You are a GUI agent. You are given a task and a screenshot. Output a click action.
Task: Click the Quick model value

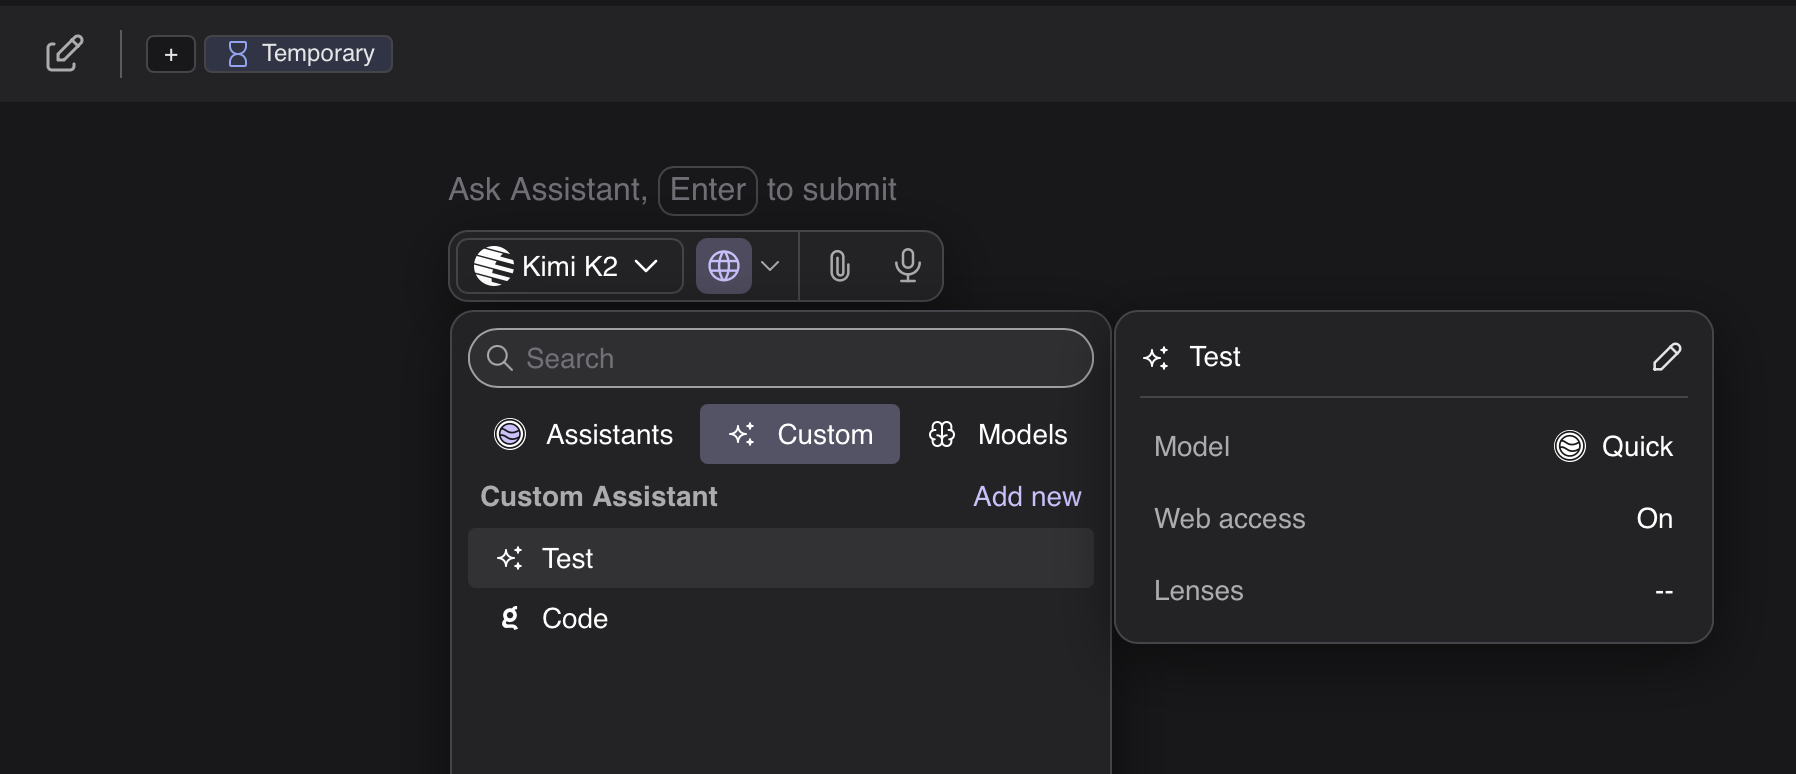(1614, 446)
